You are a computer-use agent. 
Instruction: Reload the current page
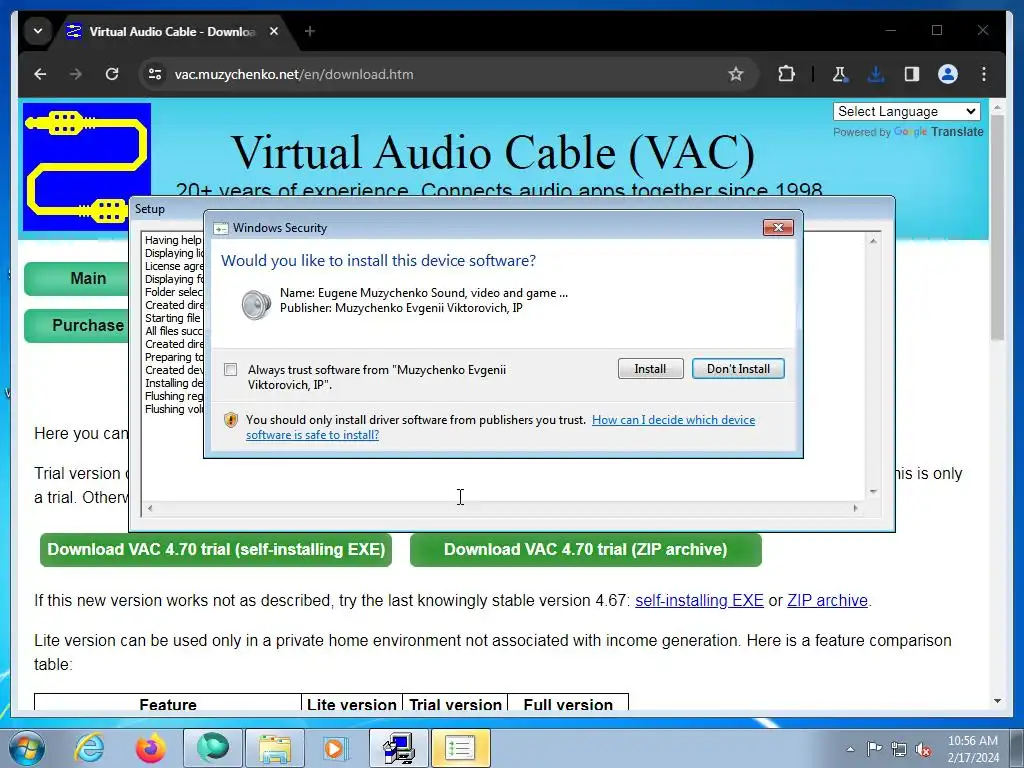112,74
